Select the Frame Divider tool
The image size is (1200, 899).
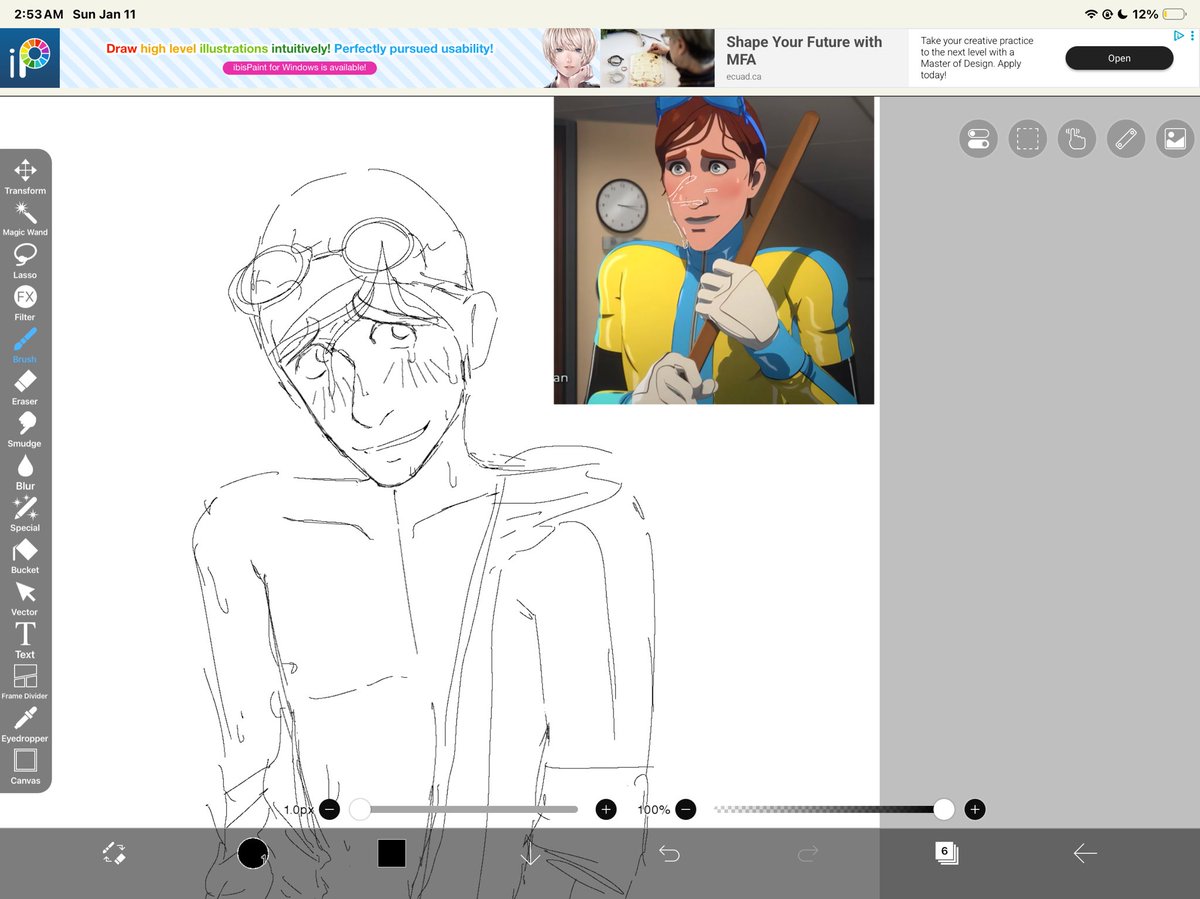pos(25,681)
